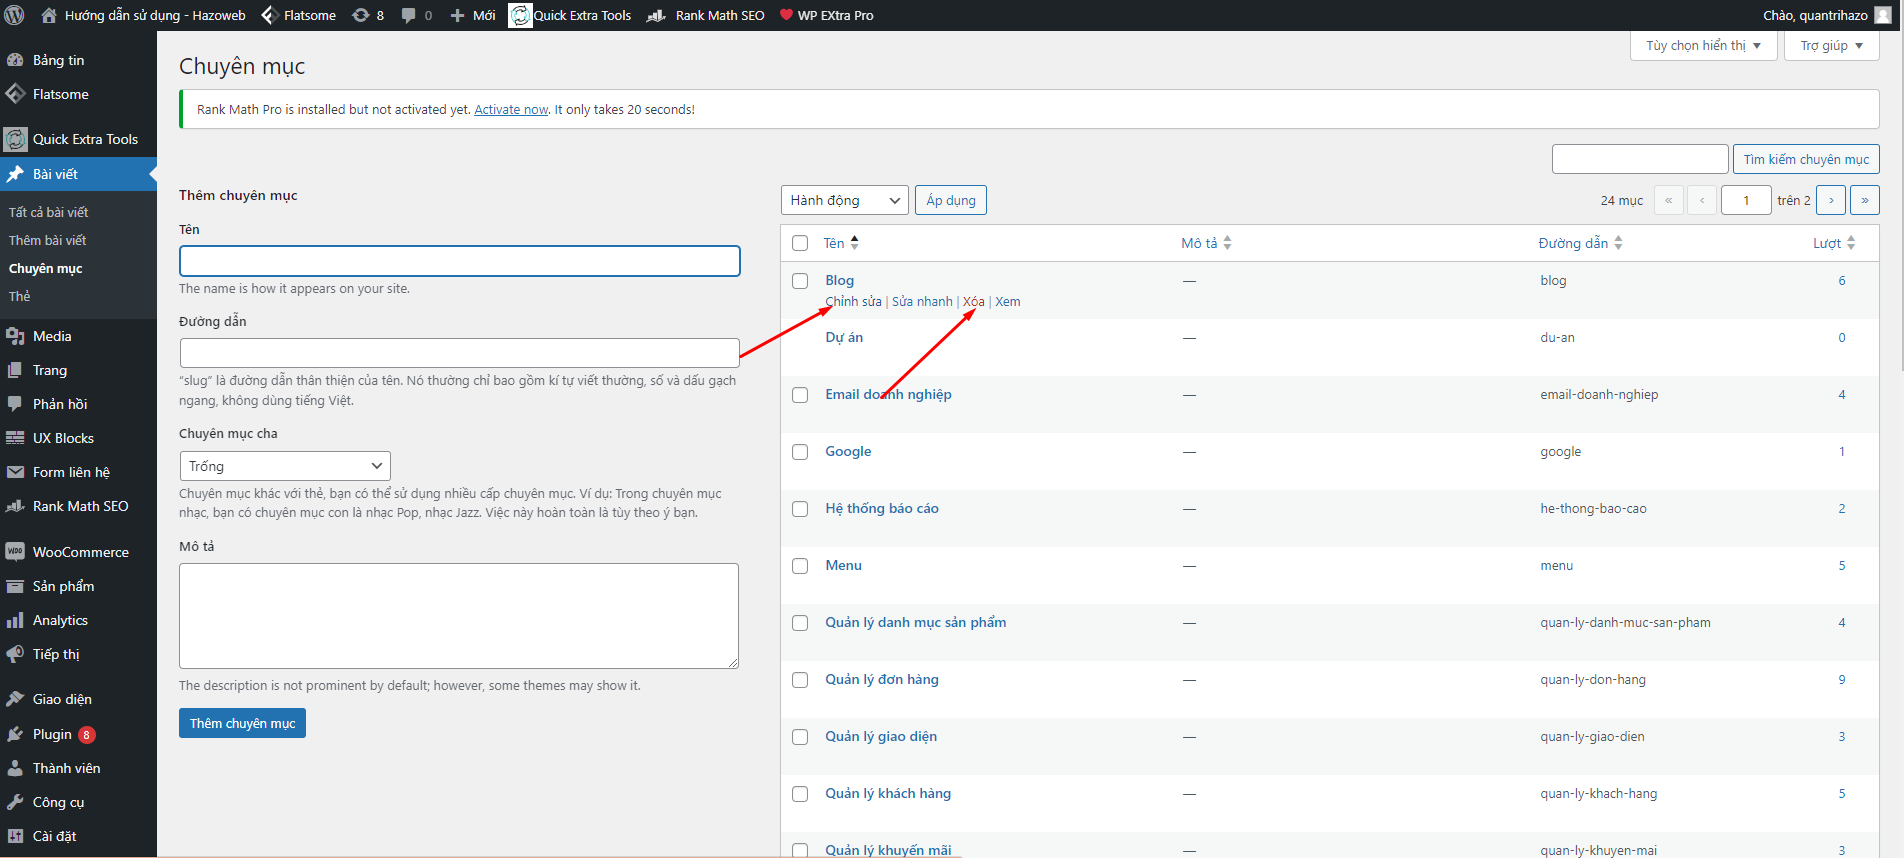
Task: Open WooCommerce icon in sidebar
Action: [x=15, y=552]
